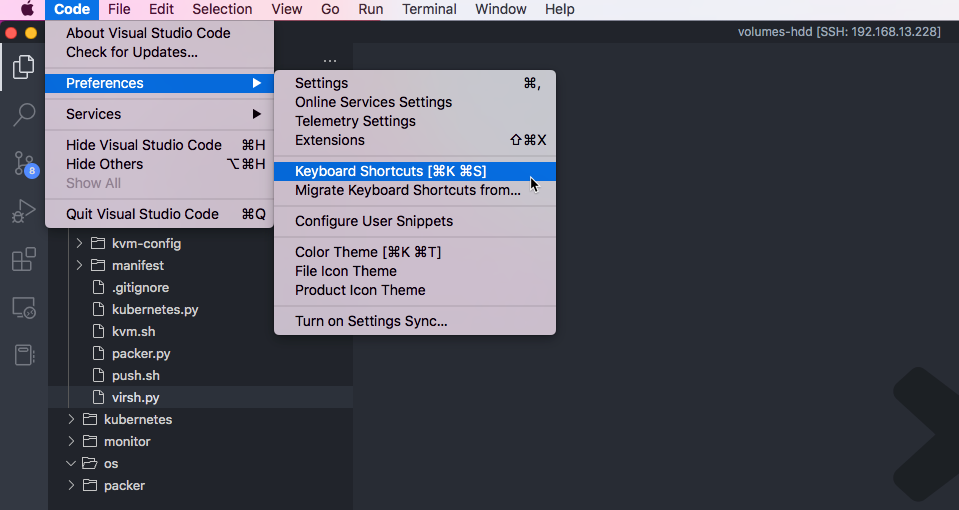Click the open os folder icon
The width and height of the screenshot is (959, 510).
90,464
